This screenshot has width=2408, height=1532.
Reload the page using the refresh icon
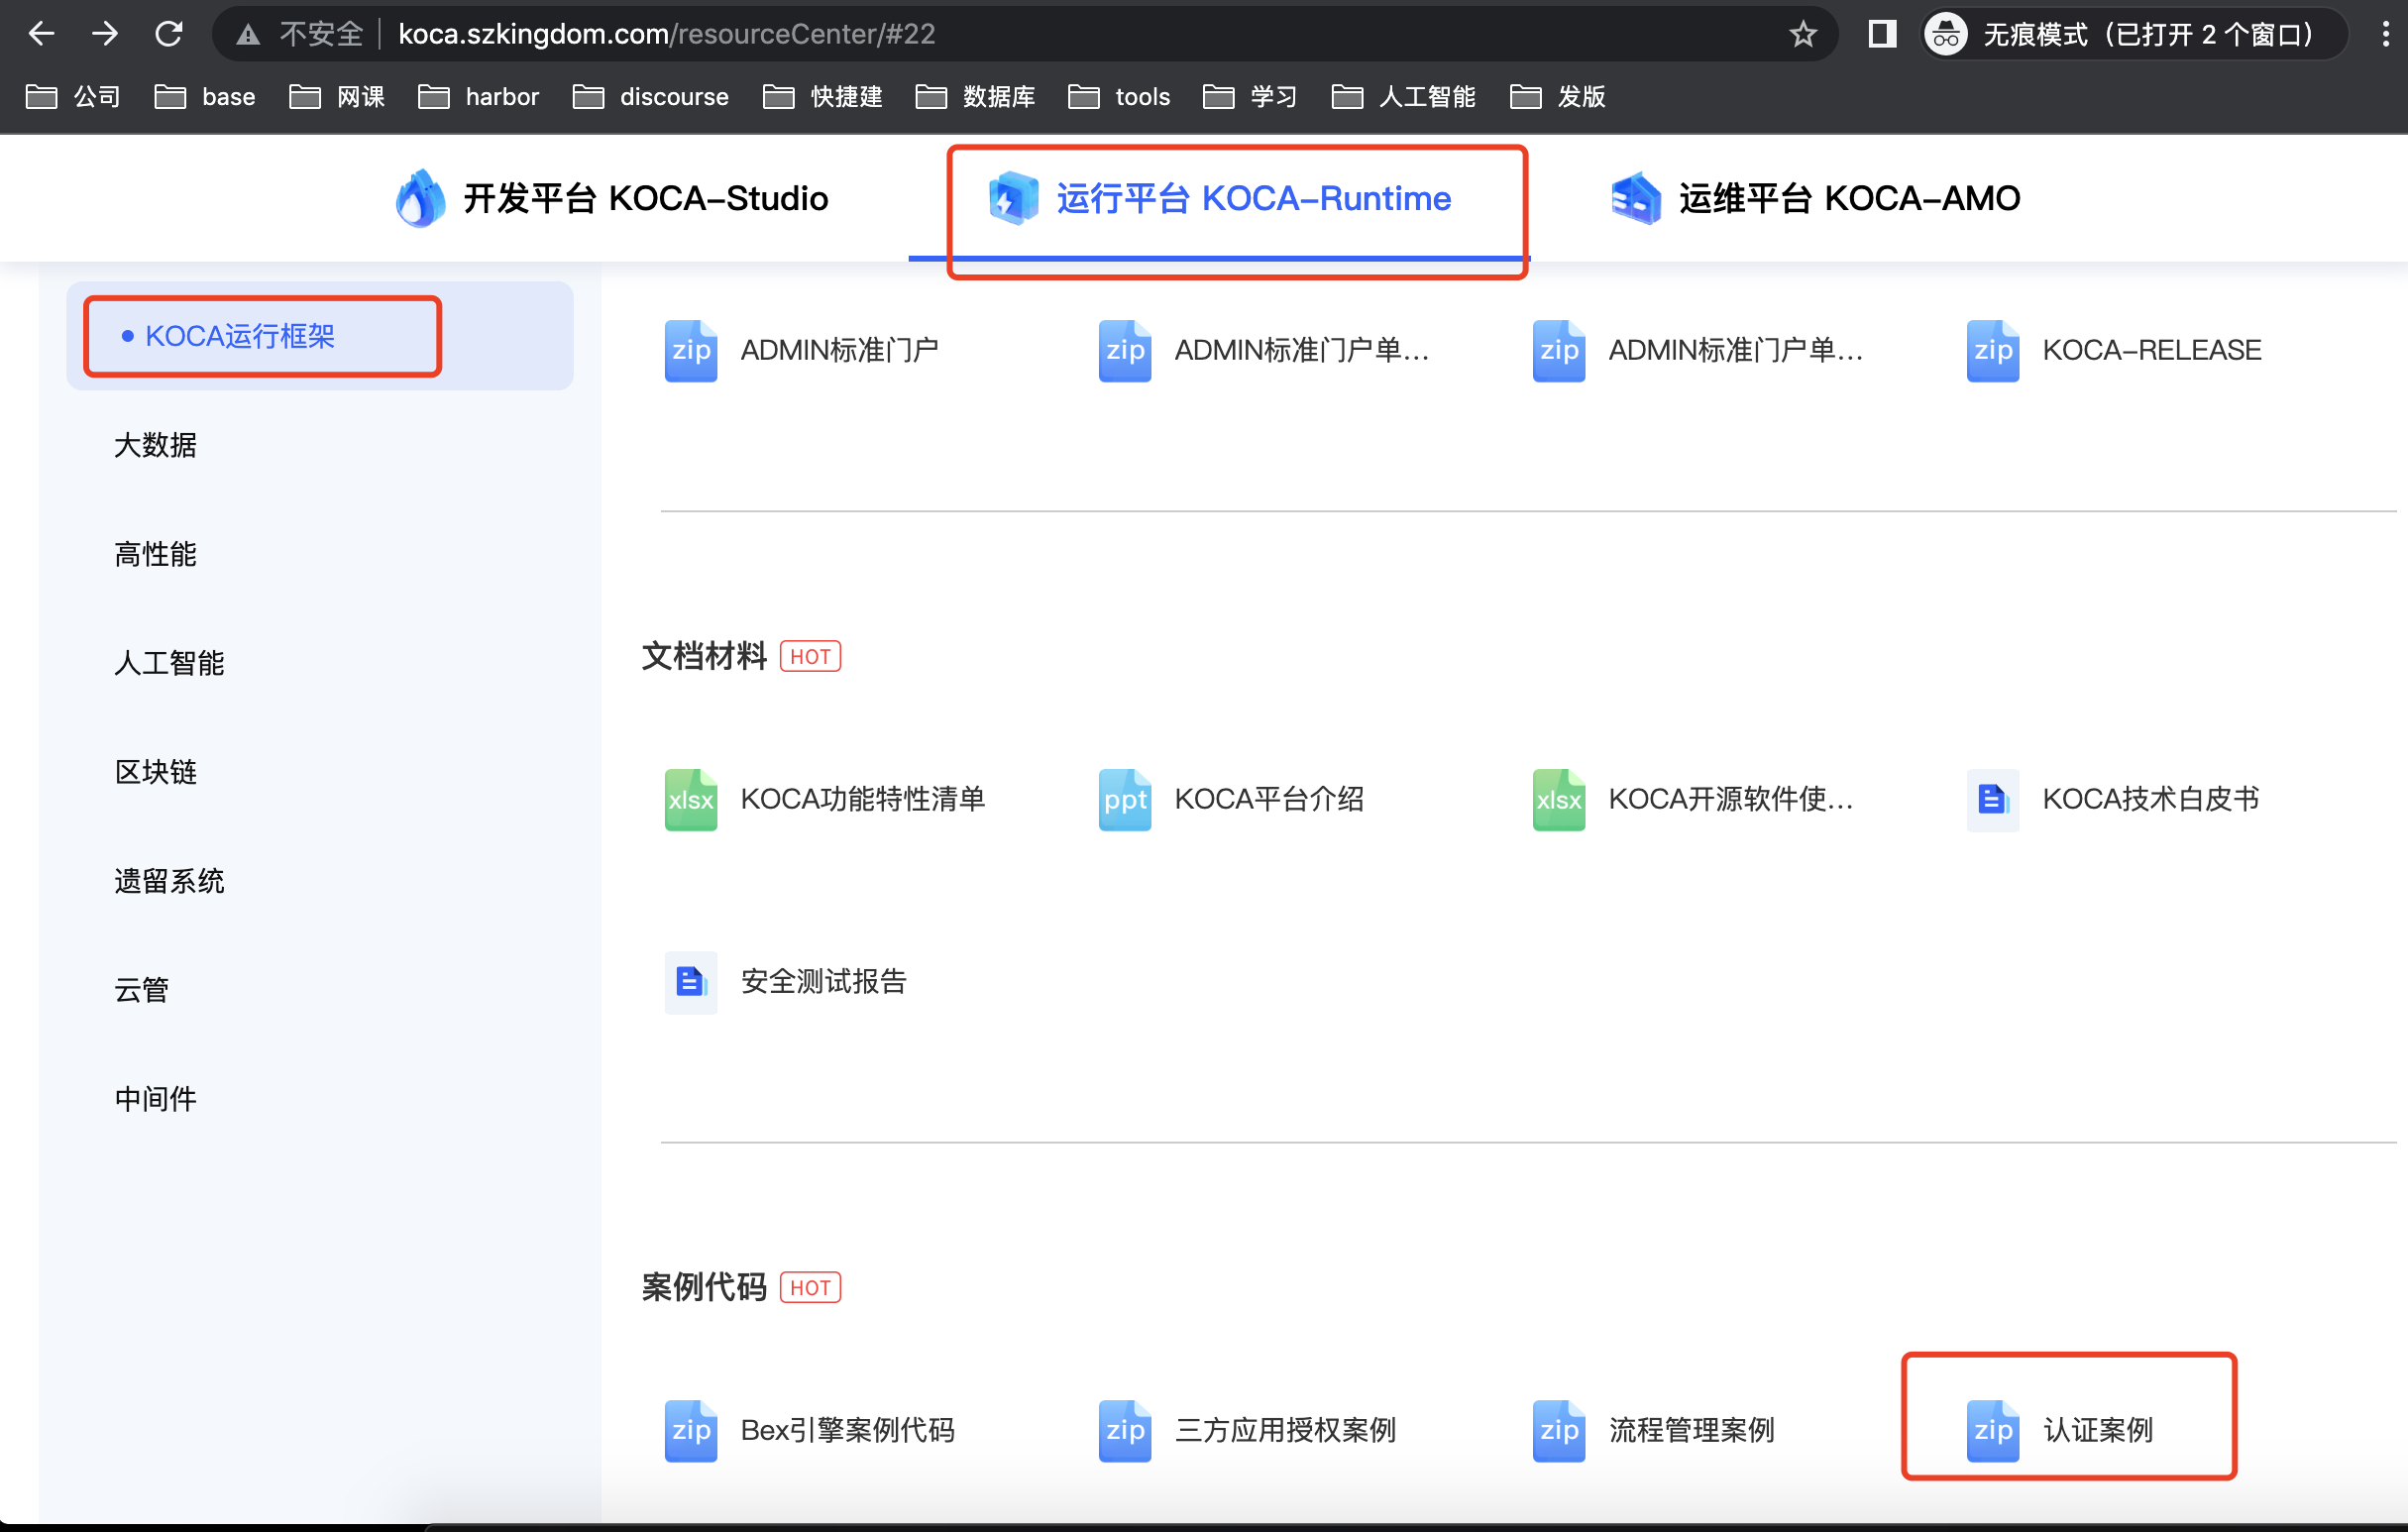pyautogui.click(x=168, y=35)
